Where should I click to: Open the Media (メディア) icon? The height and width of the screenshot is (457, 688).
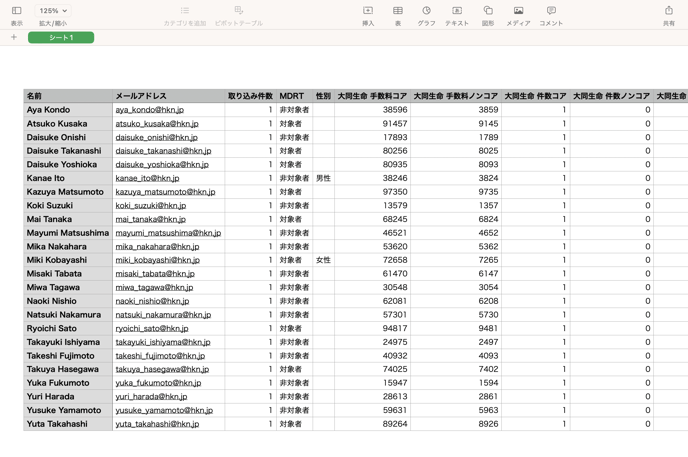[518, 11]
